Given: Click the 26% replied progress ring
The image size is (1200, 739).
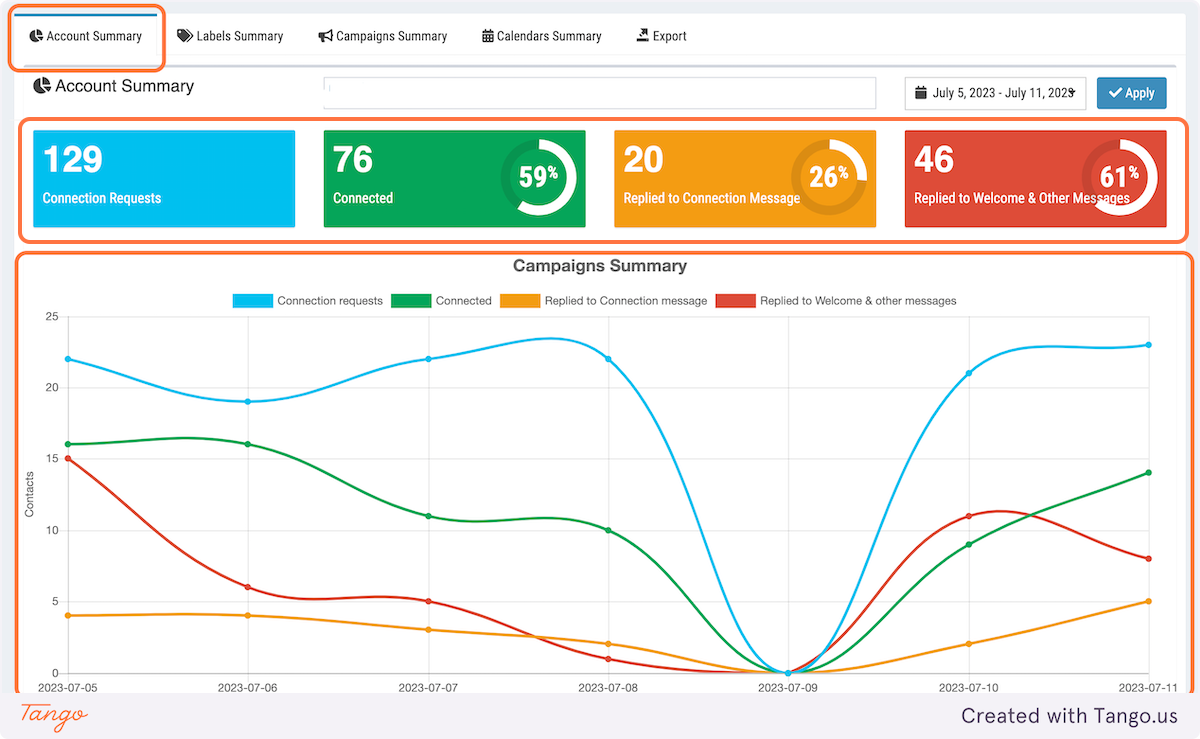Looking at the screenshot, I should pyautogui.click(x=829, y=177).
